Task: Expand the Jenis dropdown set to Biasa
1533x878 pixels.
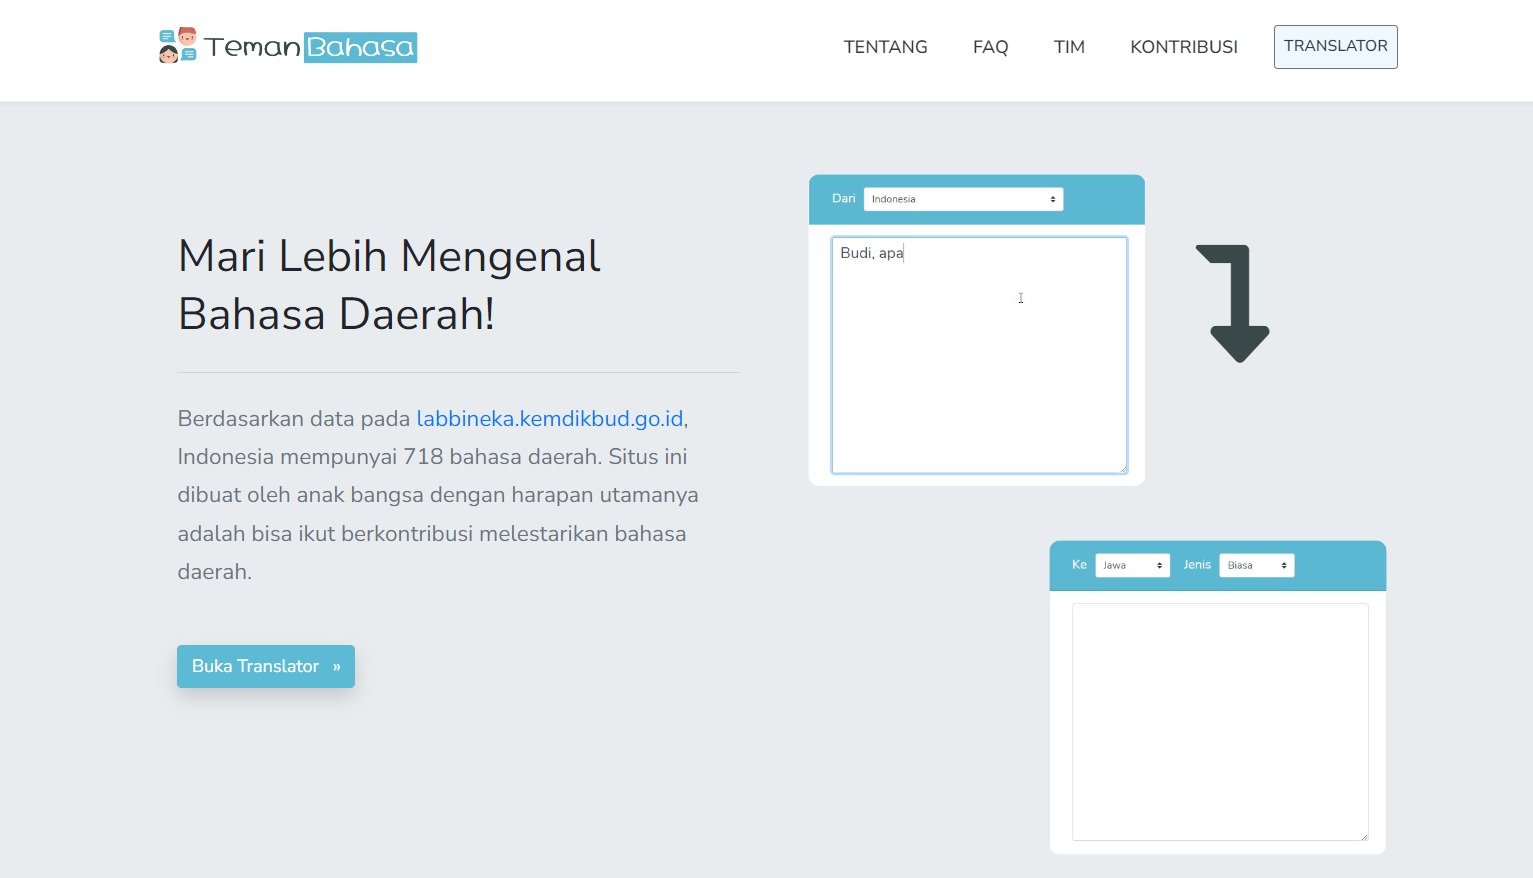Action: click(1256, 565)
